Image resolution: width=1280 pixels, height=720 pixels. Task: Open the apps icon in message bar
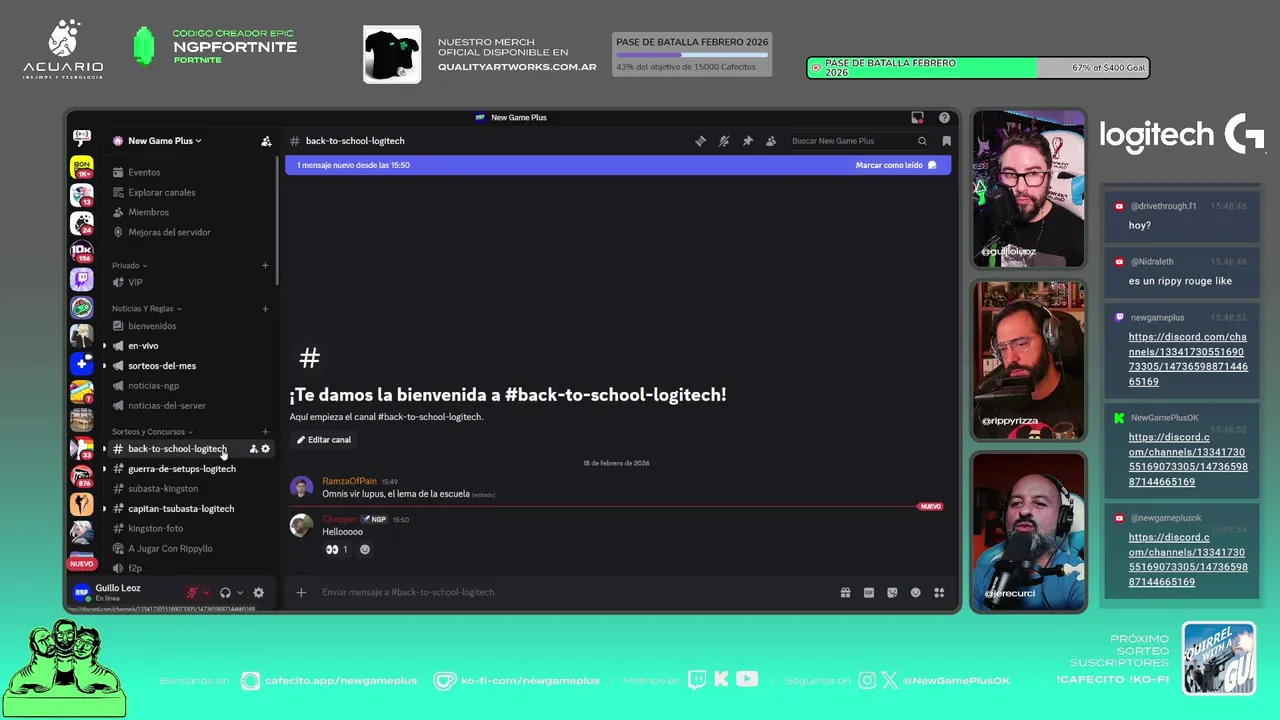pyautogui.click(x=939, y=592)
